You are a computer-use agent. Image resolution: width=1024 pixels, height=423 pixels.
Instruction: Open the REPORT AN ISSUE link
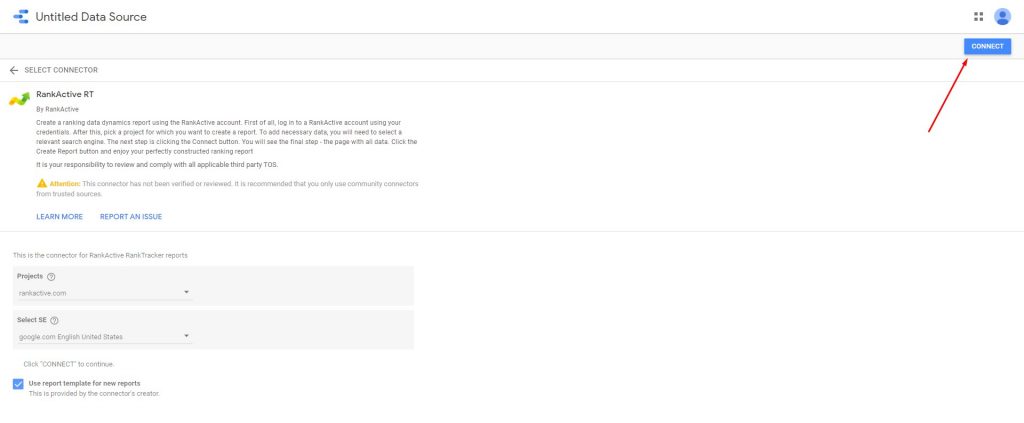(131, 217)
